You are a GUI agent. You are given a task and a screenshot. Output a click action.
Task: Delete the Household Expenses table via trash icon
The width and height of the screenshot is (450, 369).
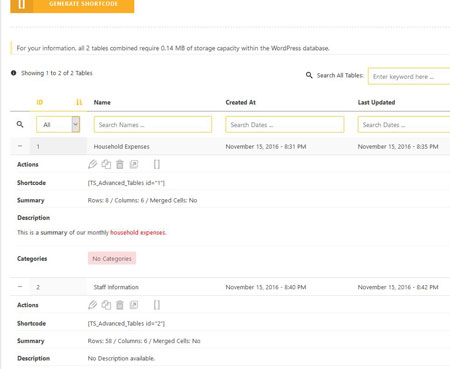(x=120, y=164)
